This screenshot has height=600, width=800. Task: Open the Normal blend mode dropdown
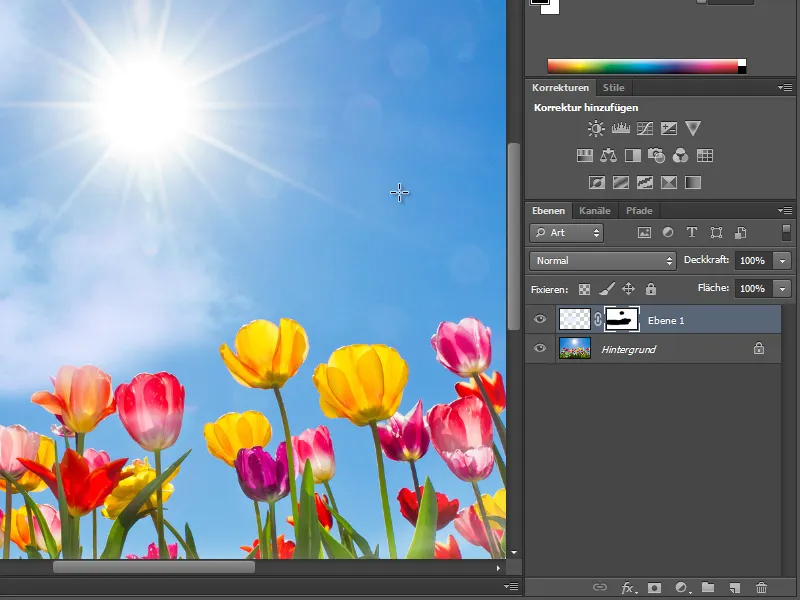click(x=603, y=261)
